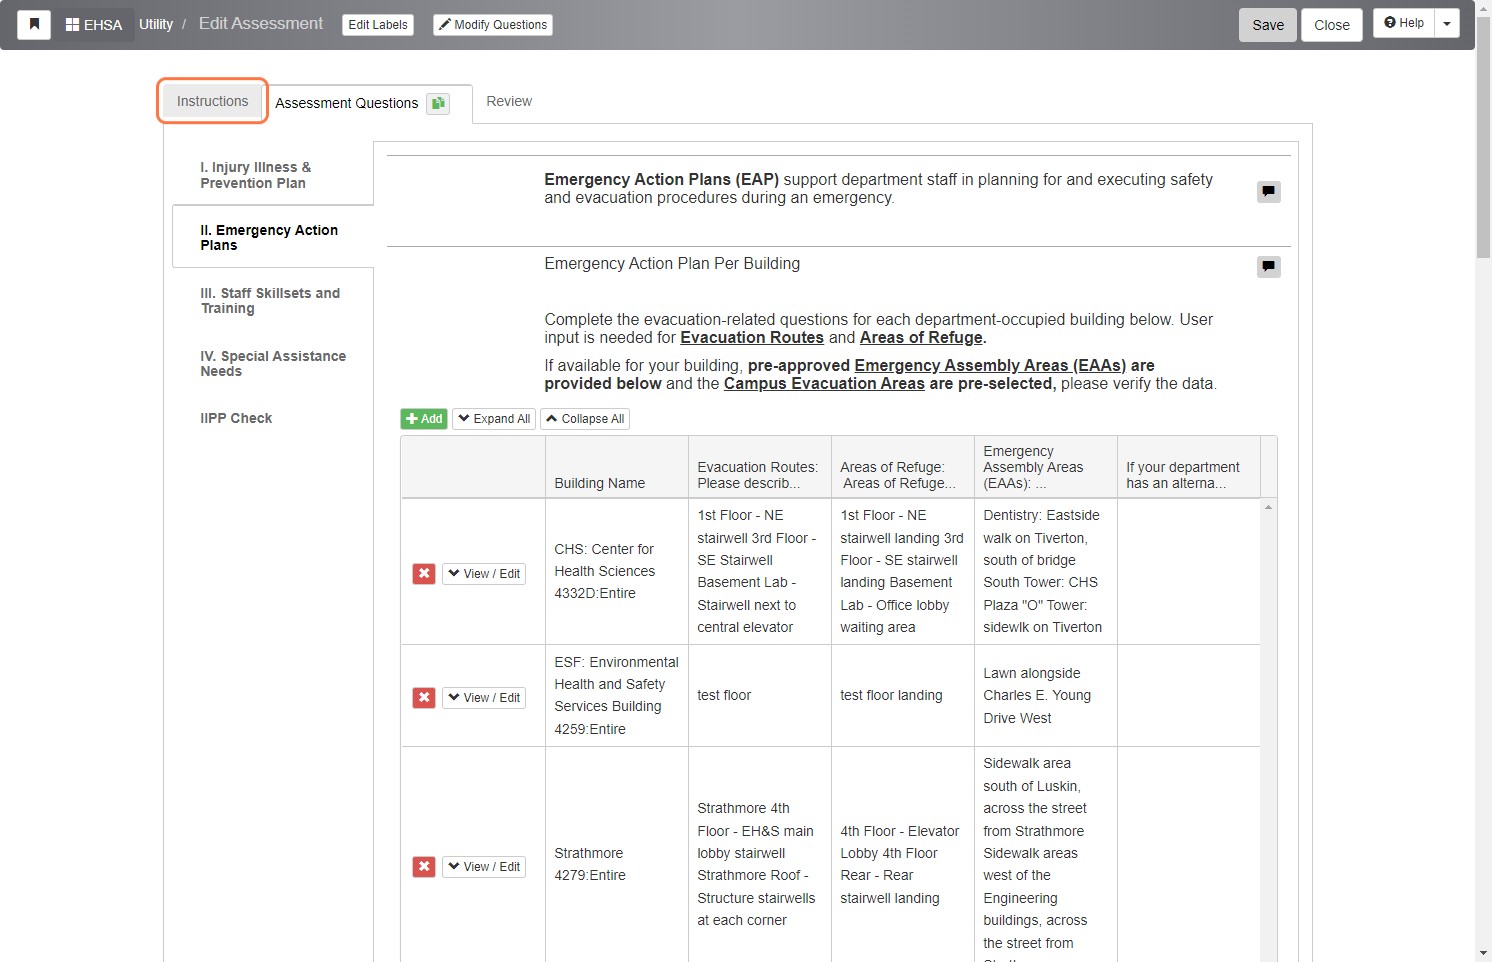The height and width of the screenshot is (962, 1492).
Task: Open Emergency Assembly Areas (EAAs) link
Action: coord(990,366)
